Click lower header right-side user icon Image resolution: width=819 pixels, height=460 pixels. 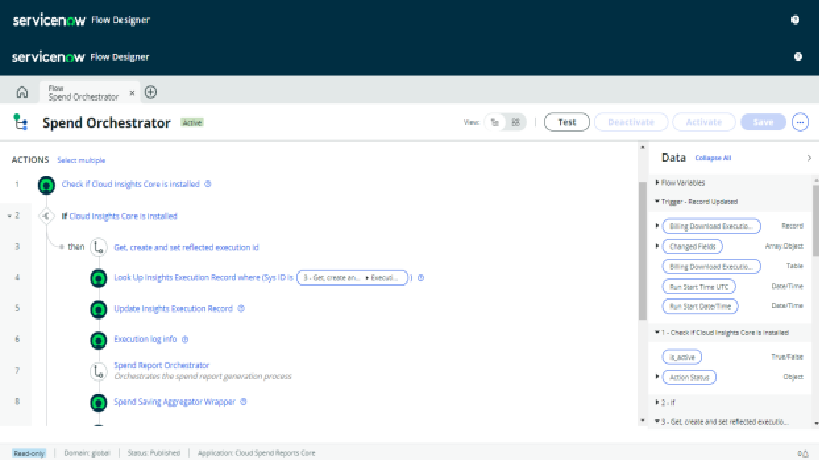[798, 57]
